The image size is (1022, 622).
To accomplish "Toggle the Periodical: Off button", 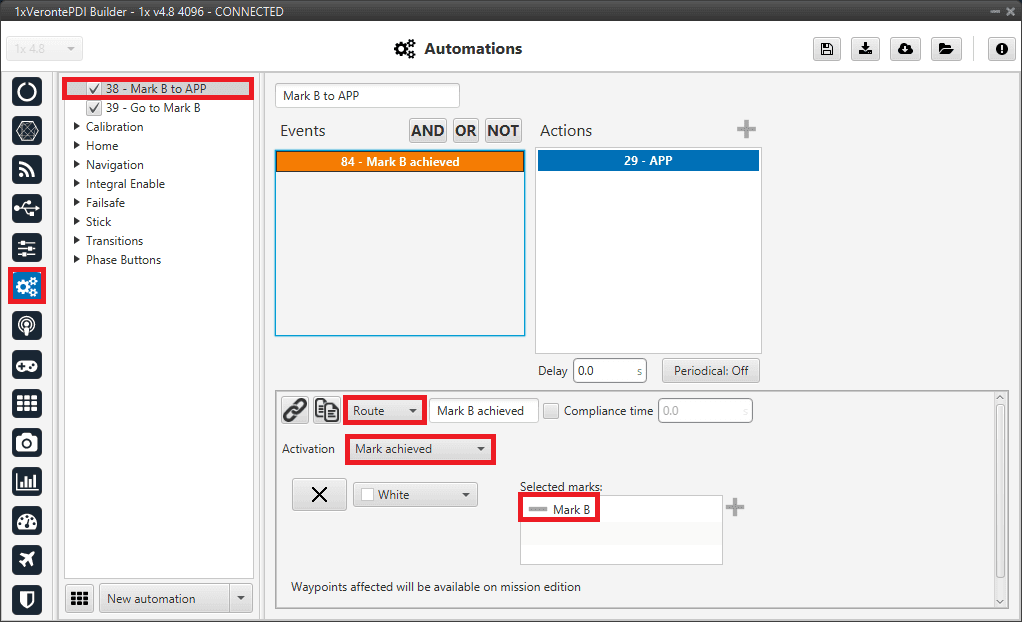I will point(710,371).
